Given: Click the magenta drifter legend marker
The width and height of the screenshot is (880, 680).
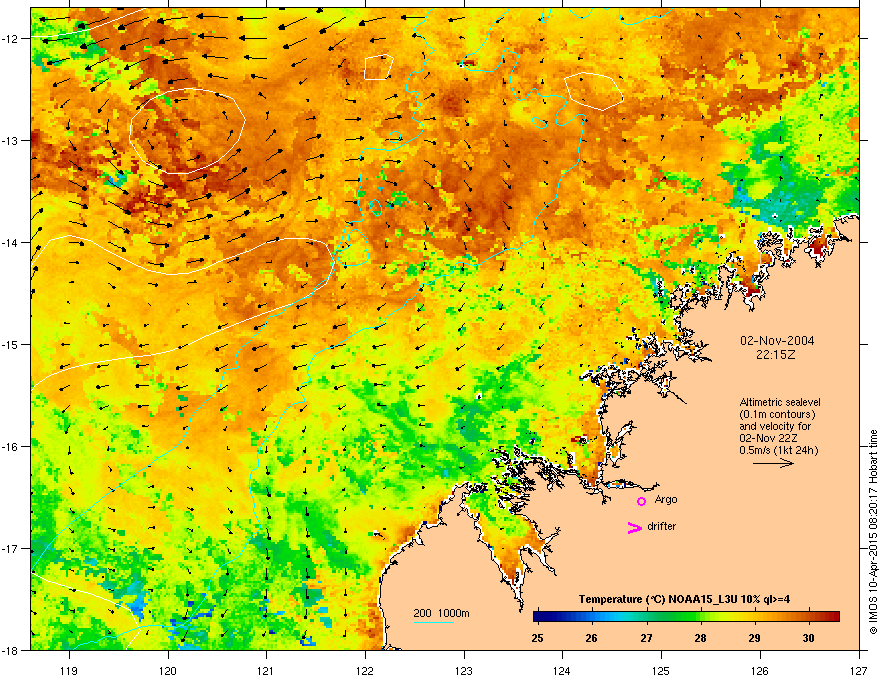Looking at the screenshot, I should (x=634, y=527).
